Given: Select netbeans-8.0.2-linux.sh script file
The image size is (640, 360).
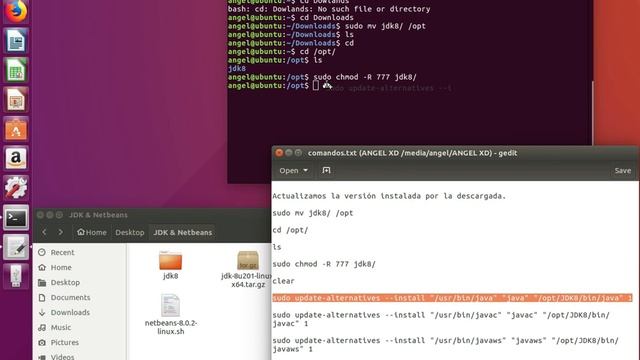Looking at the screenshot, I should click(x=171, y=314).
